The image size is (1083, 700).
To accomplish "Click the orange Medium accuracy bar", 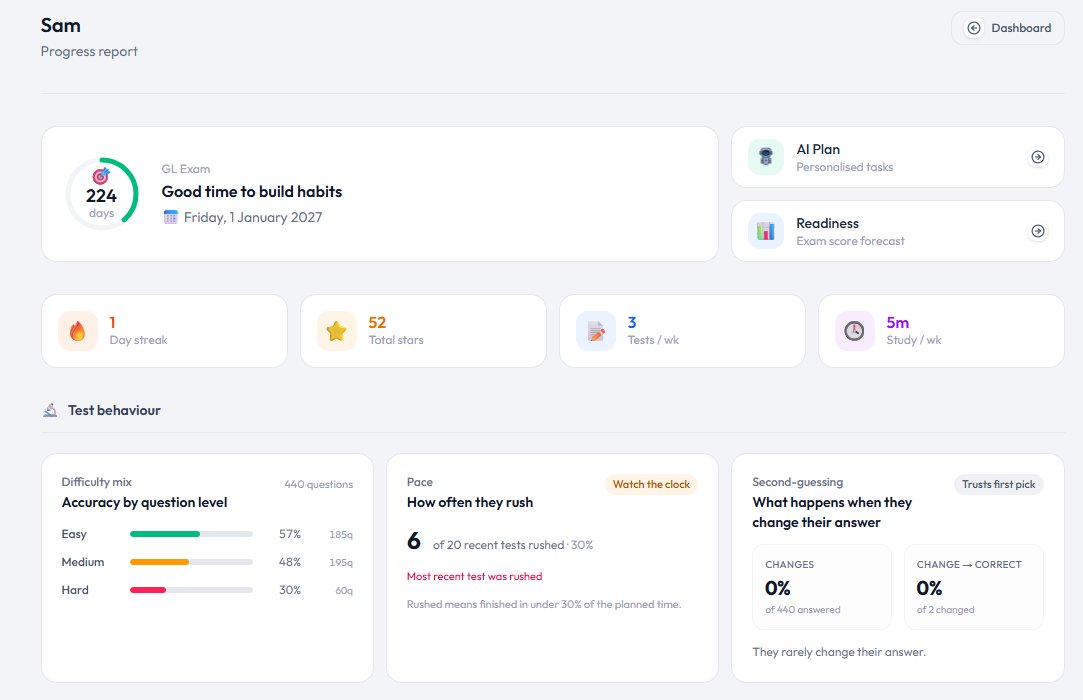I will click(160, 562).
